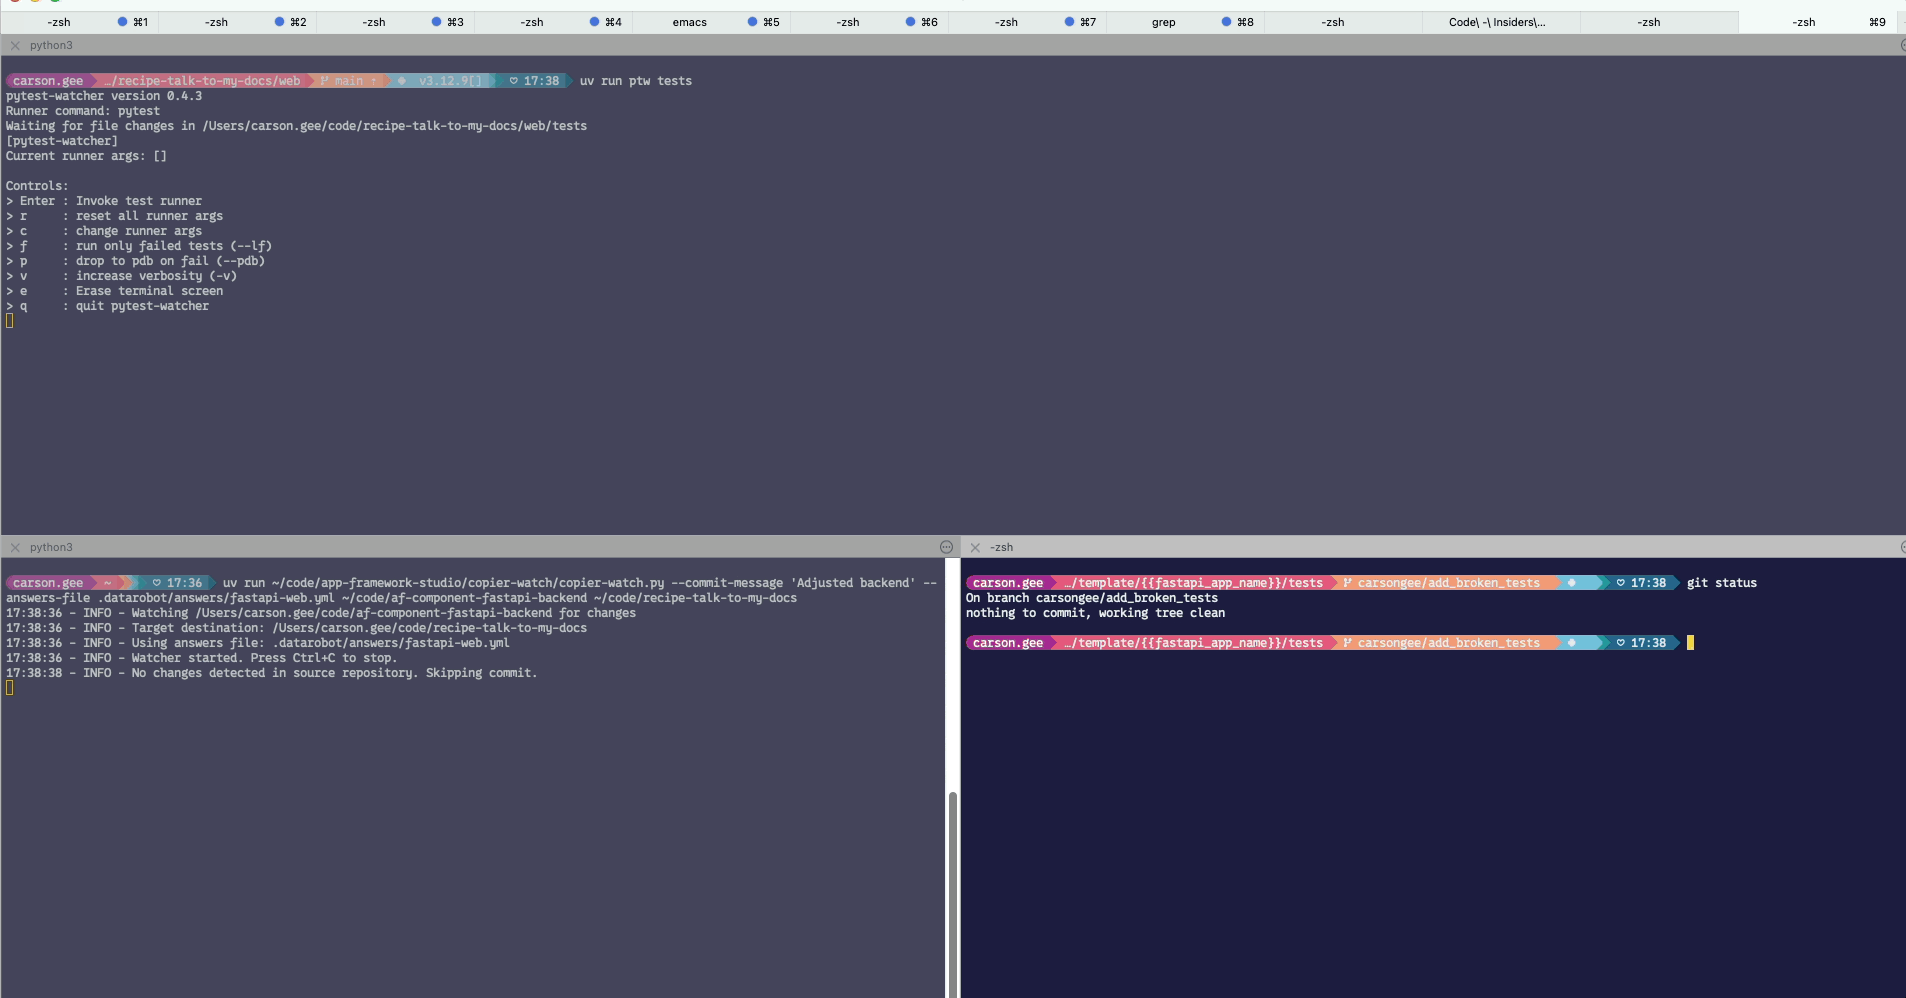This screenshot has height=998, width=1906.
Task: Switch to the -zsh tab labeled ⌘6
Action: coord(870,22)
